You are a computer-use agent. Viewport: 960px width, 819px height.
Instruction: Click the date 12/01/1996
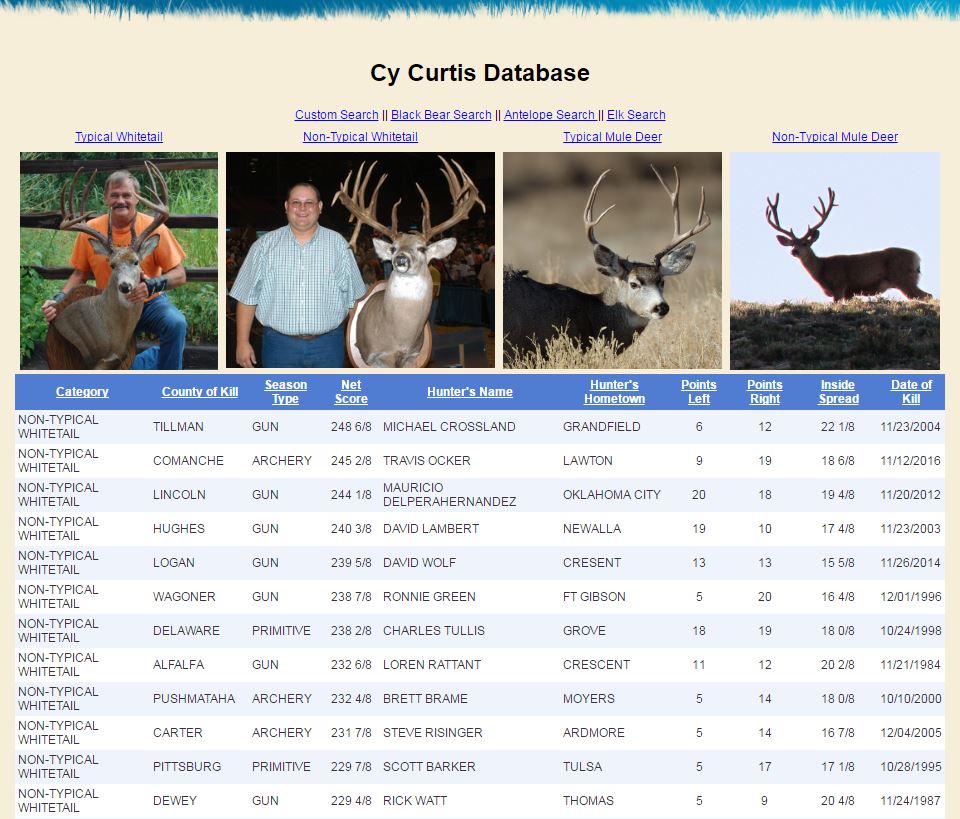tap(910, 596)
